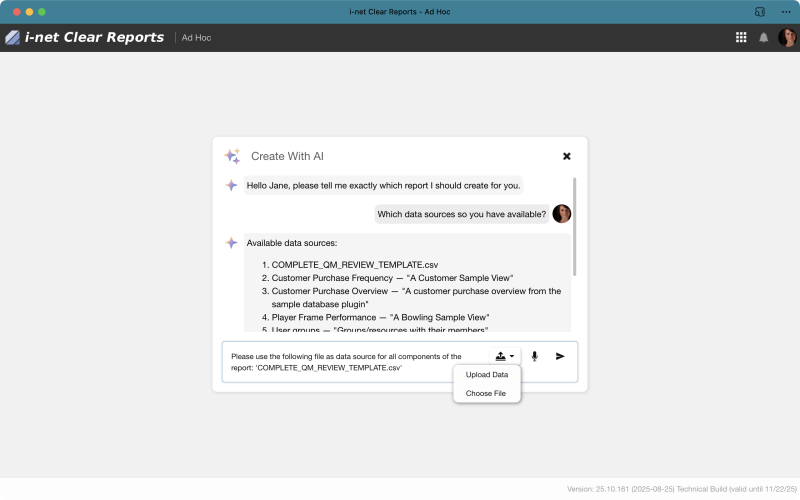Open the user profile avatar menu
Viewport: 800px width, 500px height.
click(787, 38)
